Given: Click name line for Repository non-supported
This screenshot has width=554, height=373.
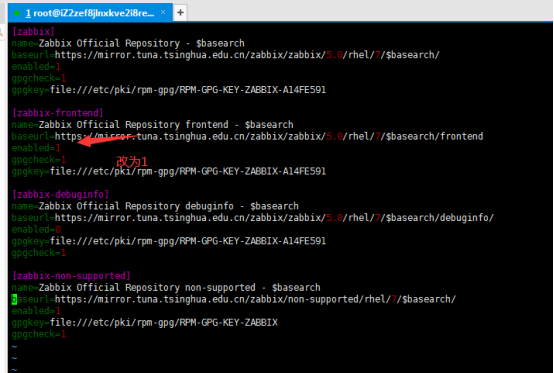Looking at the screenshot, I should click(x=166, y=288).
